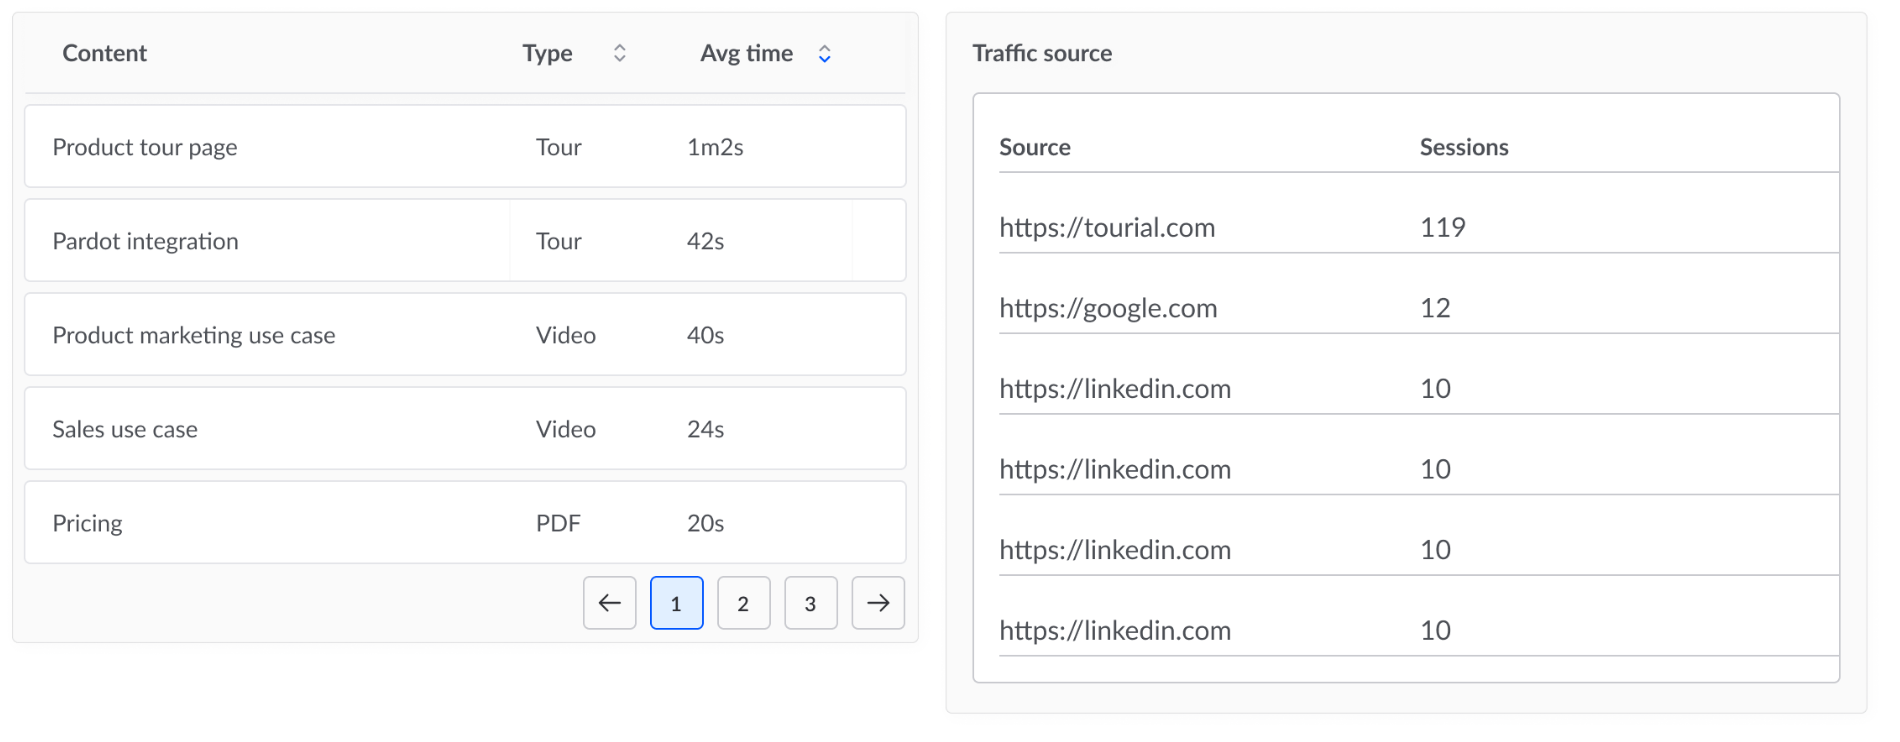This screenshot has height=742, width=1900.
Task: Go to page 3 of content
Action: pos(810,603)
